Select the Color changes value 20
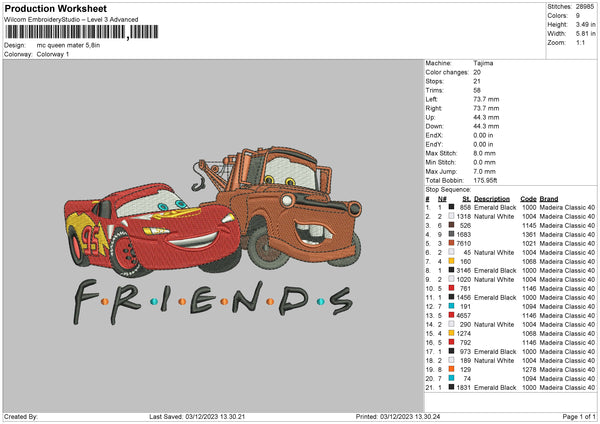This screenshot has width=600, height=424. tap(477, 72)
